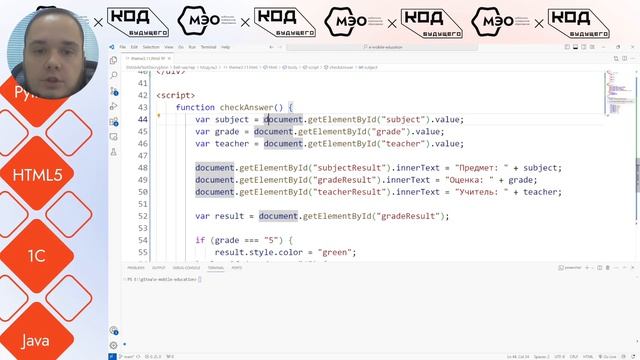Select the Terminal panel tab
Viewport: 640px width, 360px height.
216,268
